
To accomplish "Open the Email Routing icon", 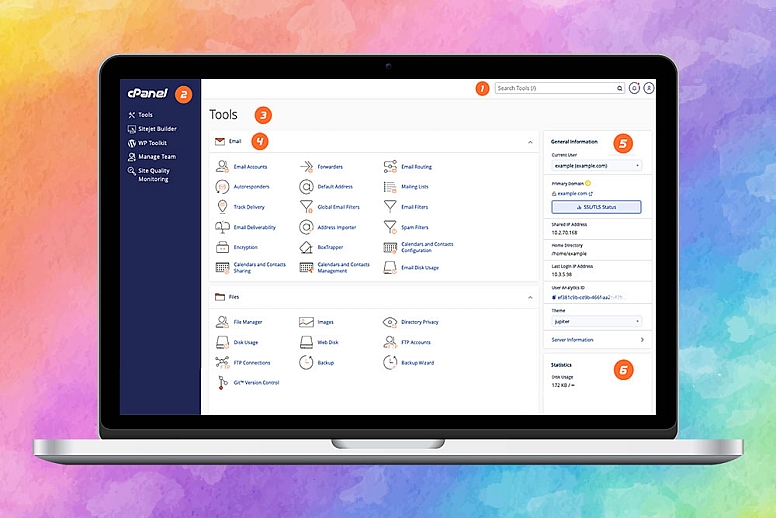I will click(390, 166).
